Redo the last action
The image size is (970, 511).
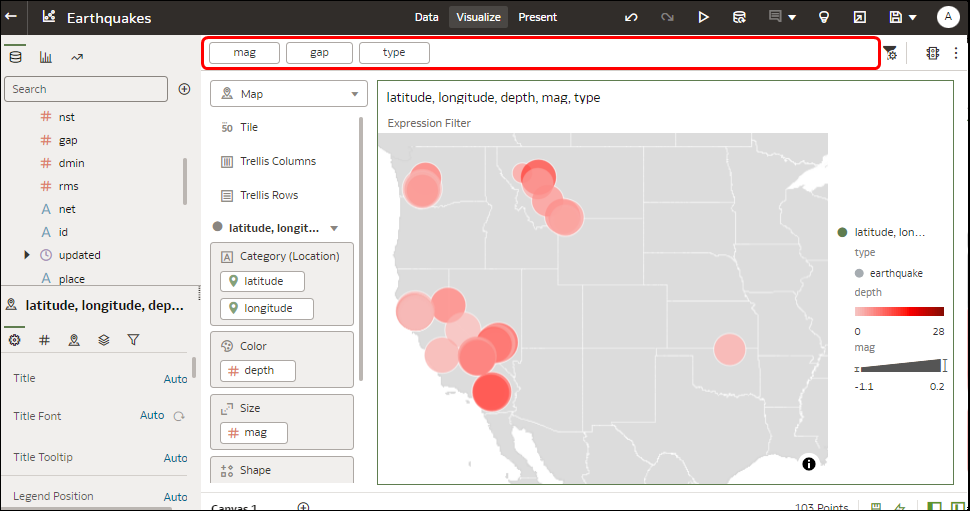click(x=667, y=17)
